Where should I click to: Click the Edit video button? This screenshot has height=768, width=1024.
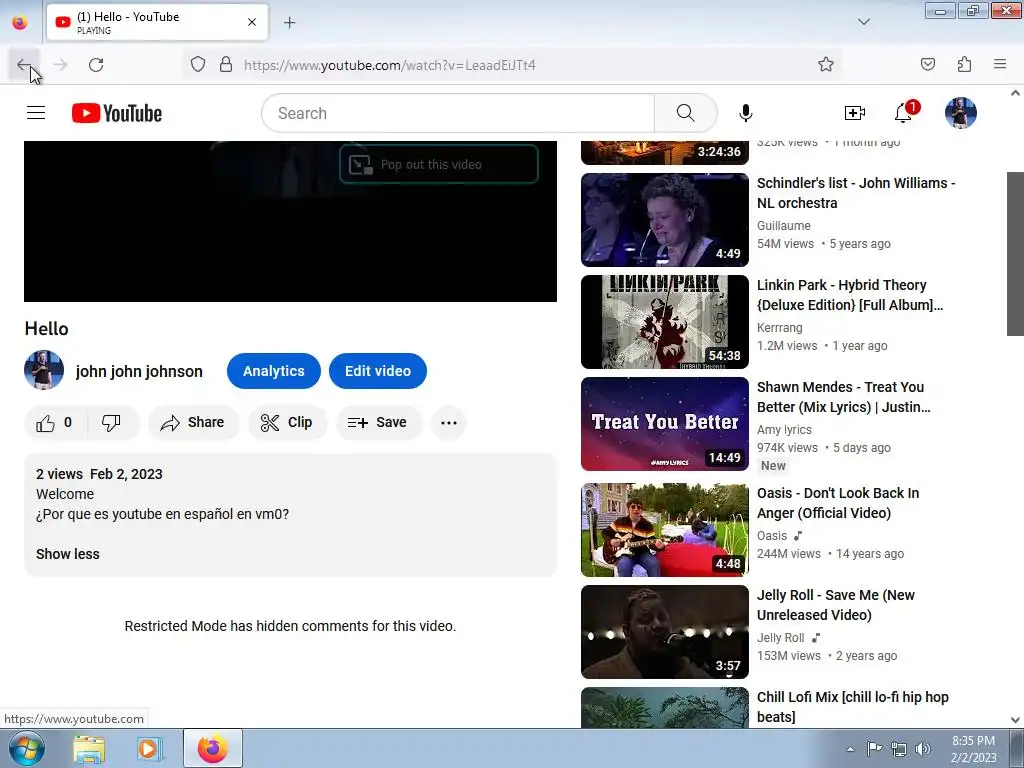377,371
